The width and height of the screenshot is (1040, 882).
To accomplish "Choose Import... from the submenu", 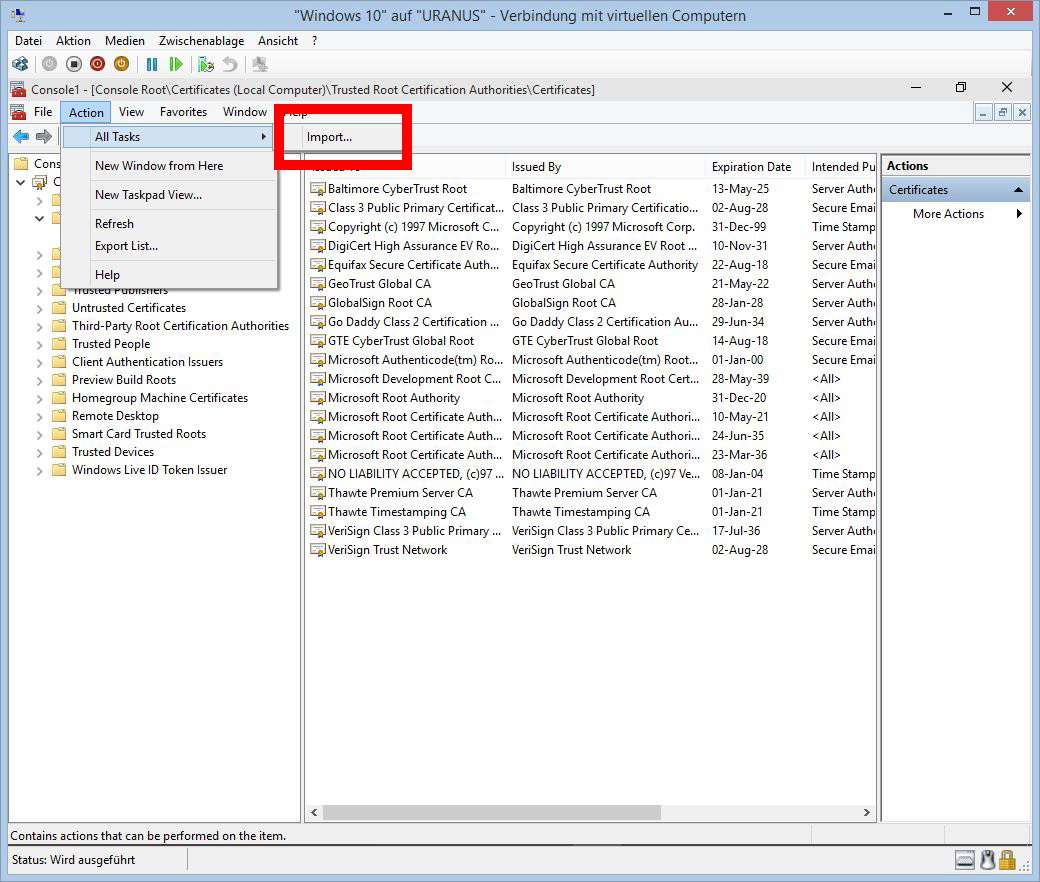I will point(329,137).
